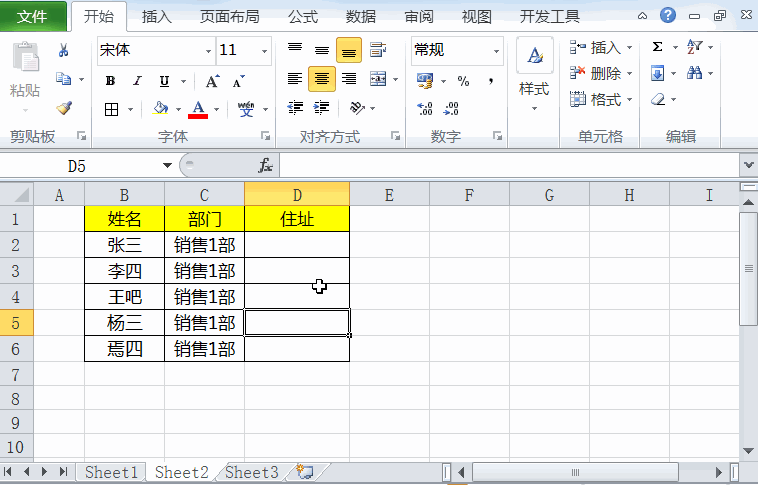Open number format dropdown 常规
This screenshot has height=485, width=758.
(496, 51)
